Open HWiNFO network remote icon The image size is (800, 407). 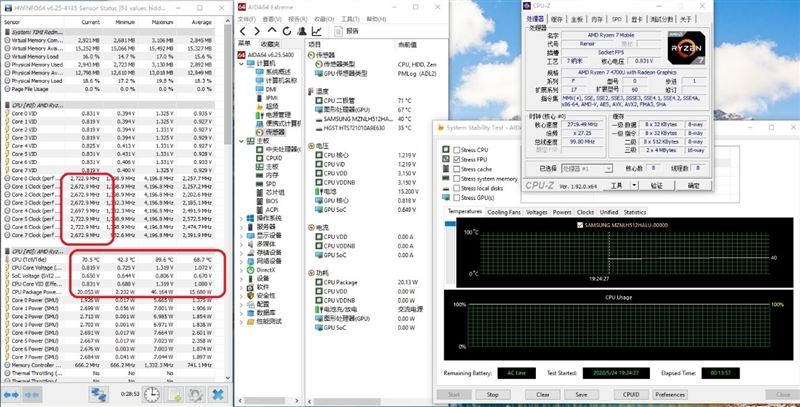pyautogui.click(x=98, y=394)
